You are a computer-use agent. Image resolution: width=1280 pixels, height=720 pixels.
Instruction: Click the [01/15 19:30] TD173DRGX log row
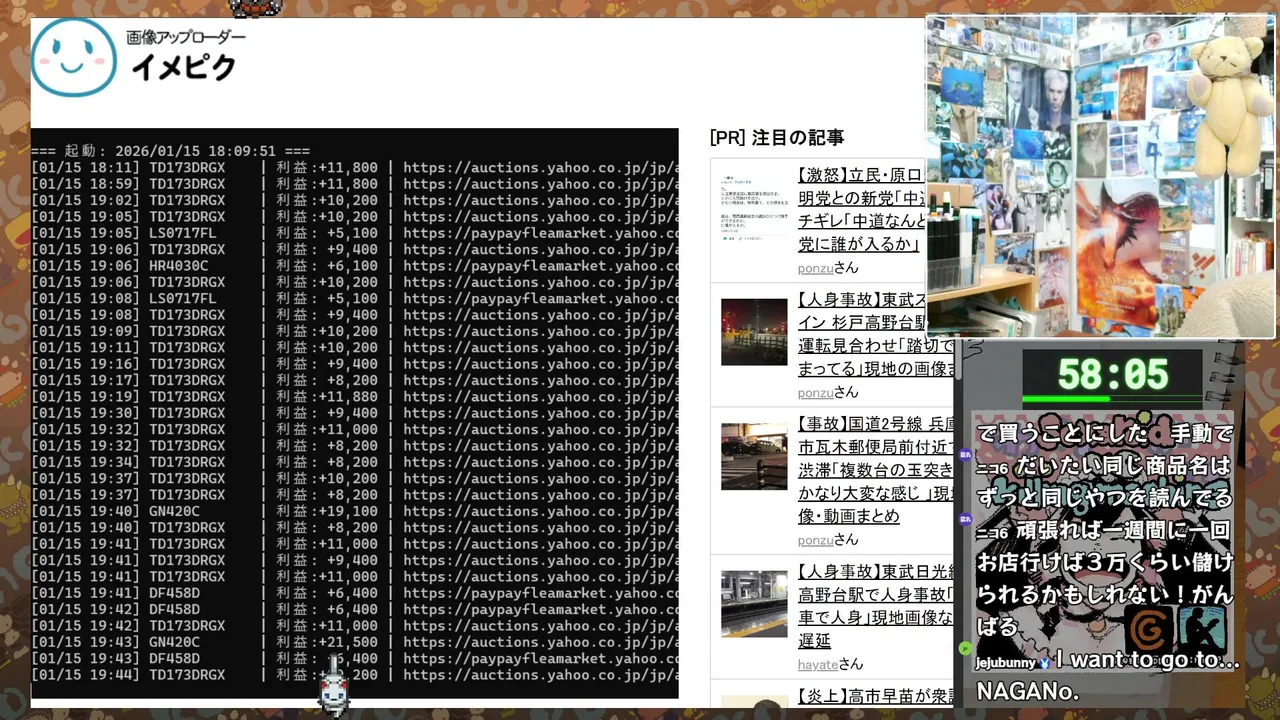354,413
